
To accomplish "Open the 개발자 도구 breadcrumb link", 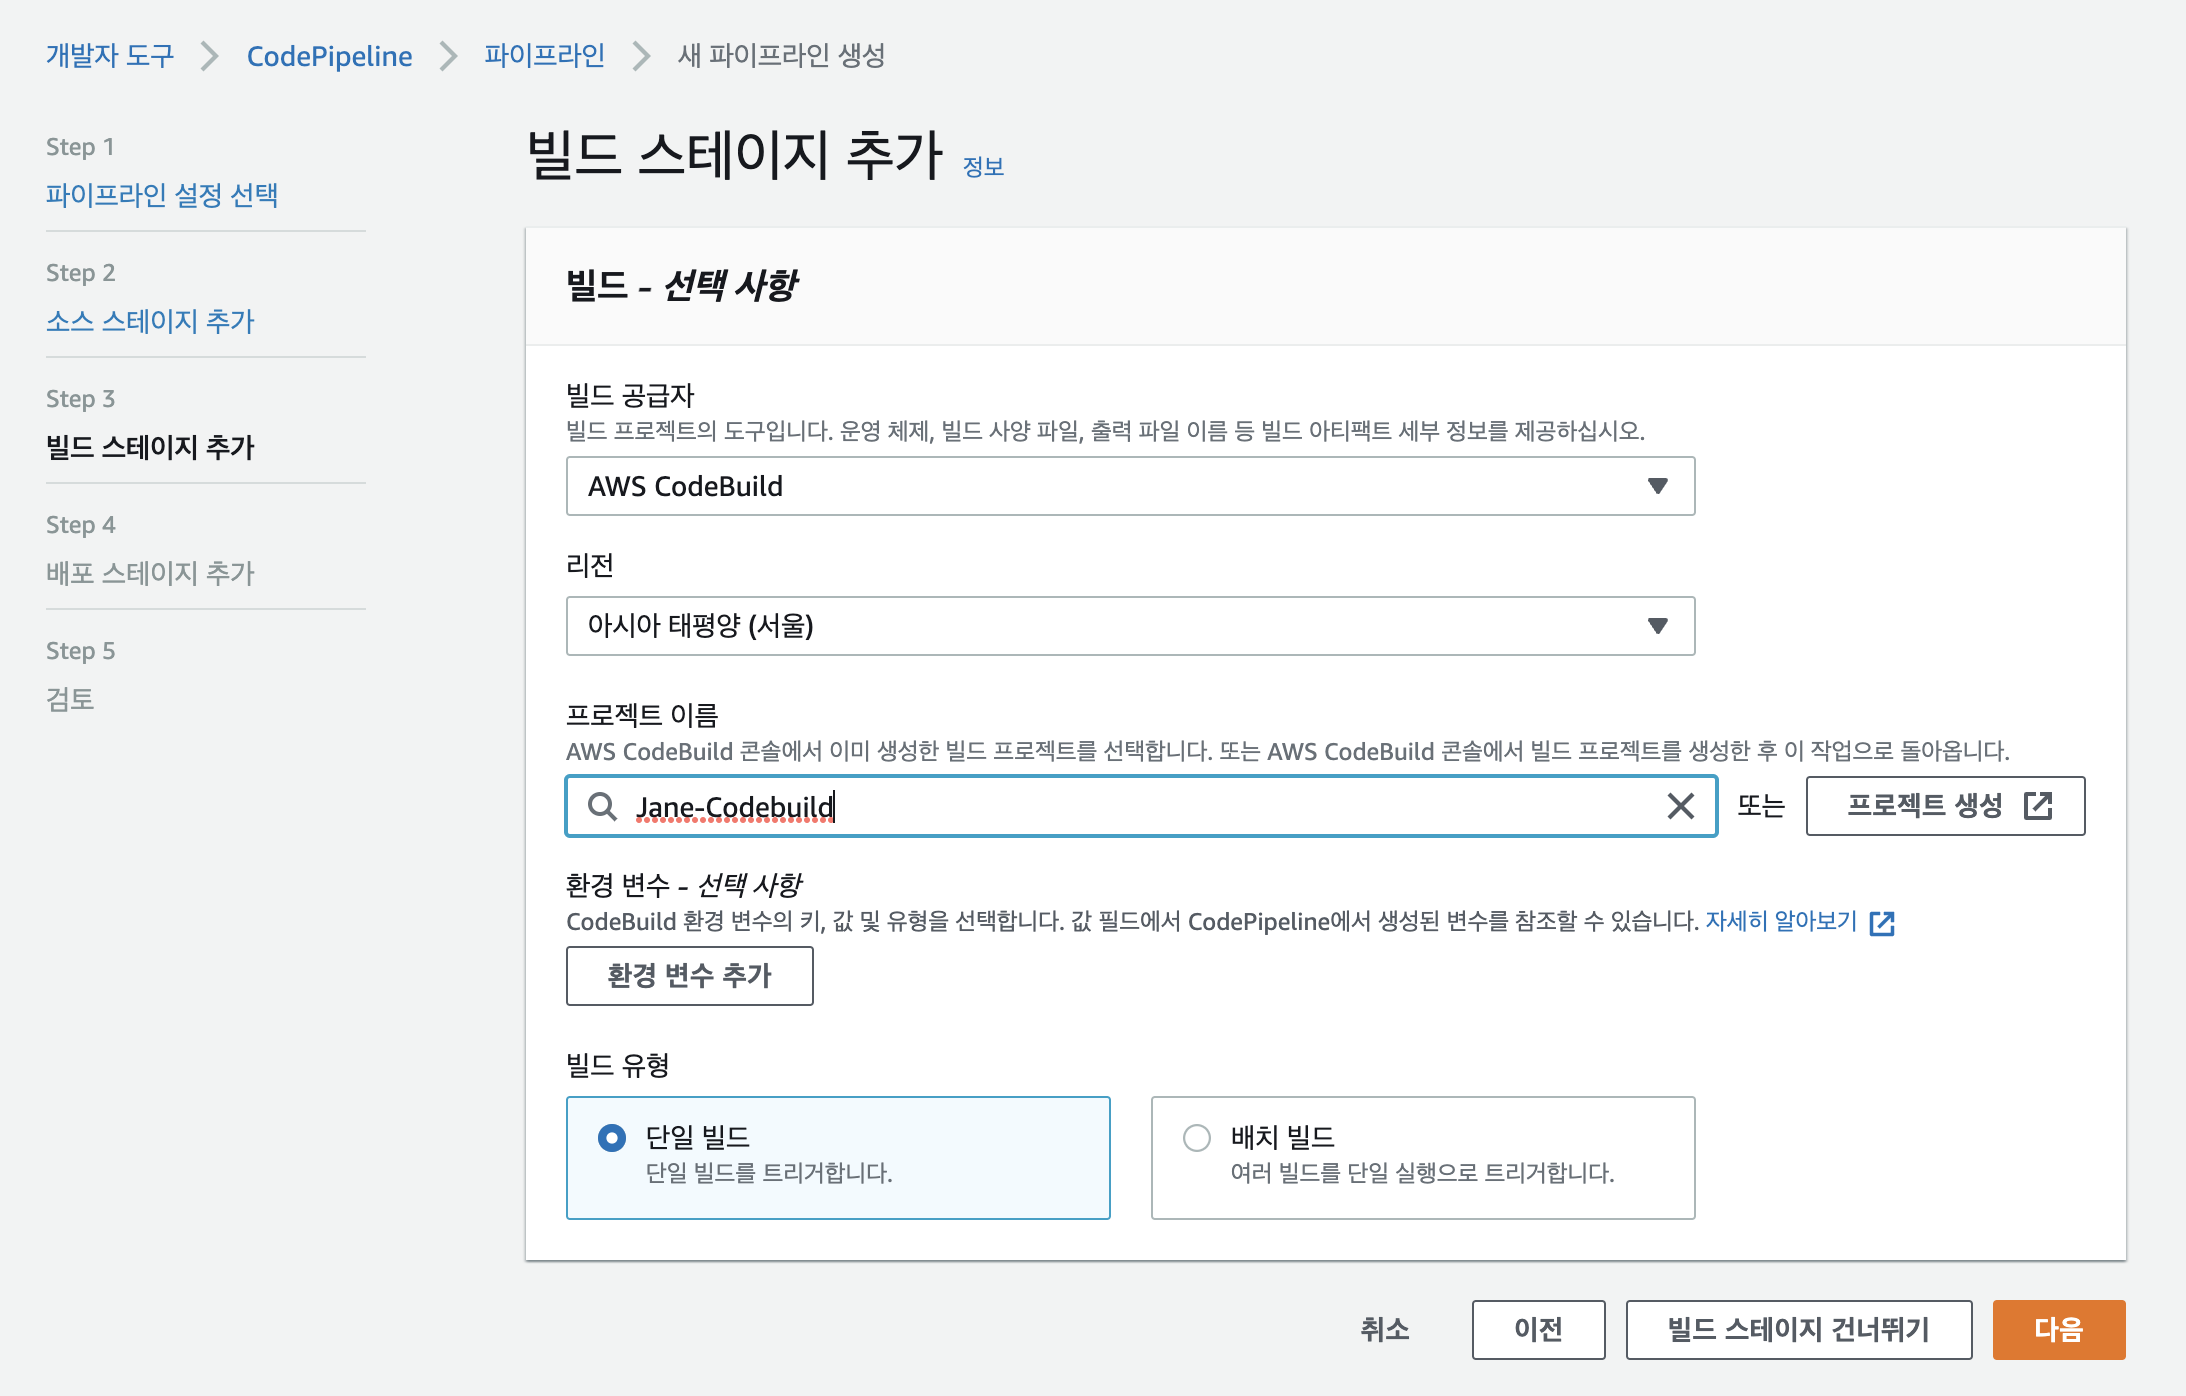I will tap(110, 56).
